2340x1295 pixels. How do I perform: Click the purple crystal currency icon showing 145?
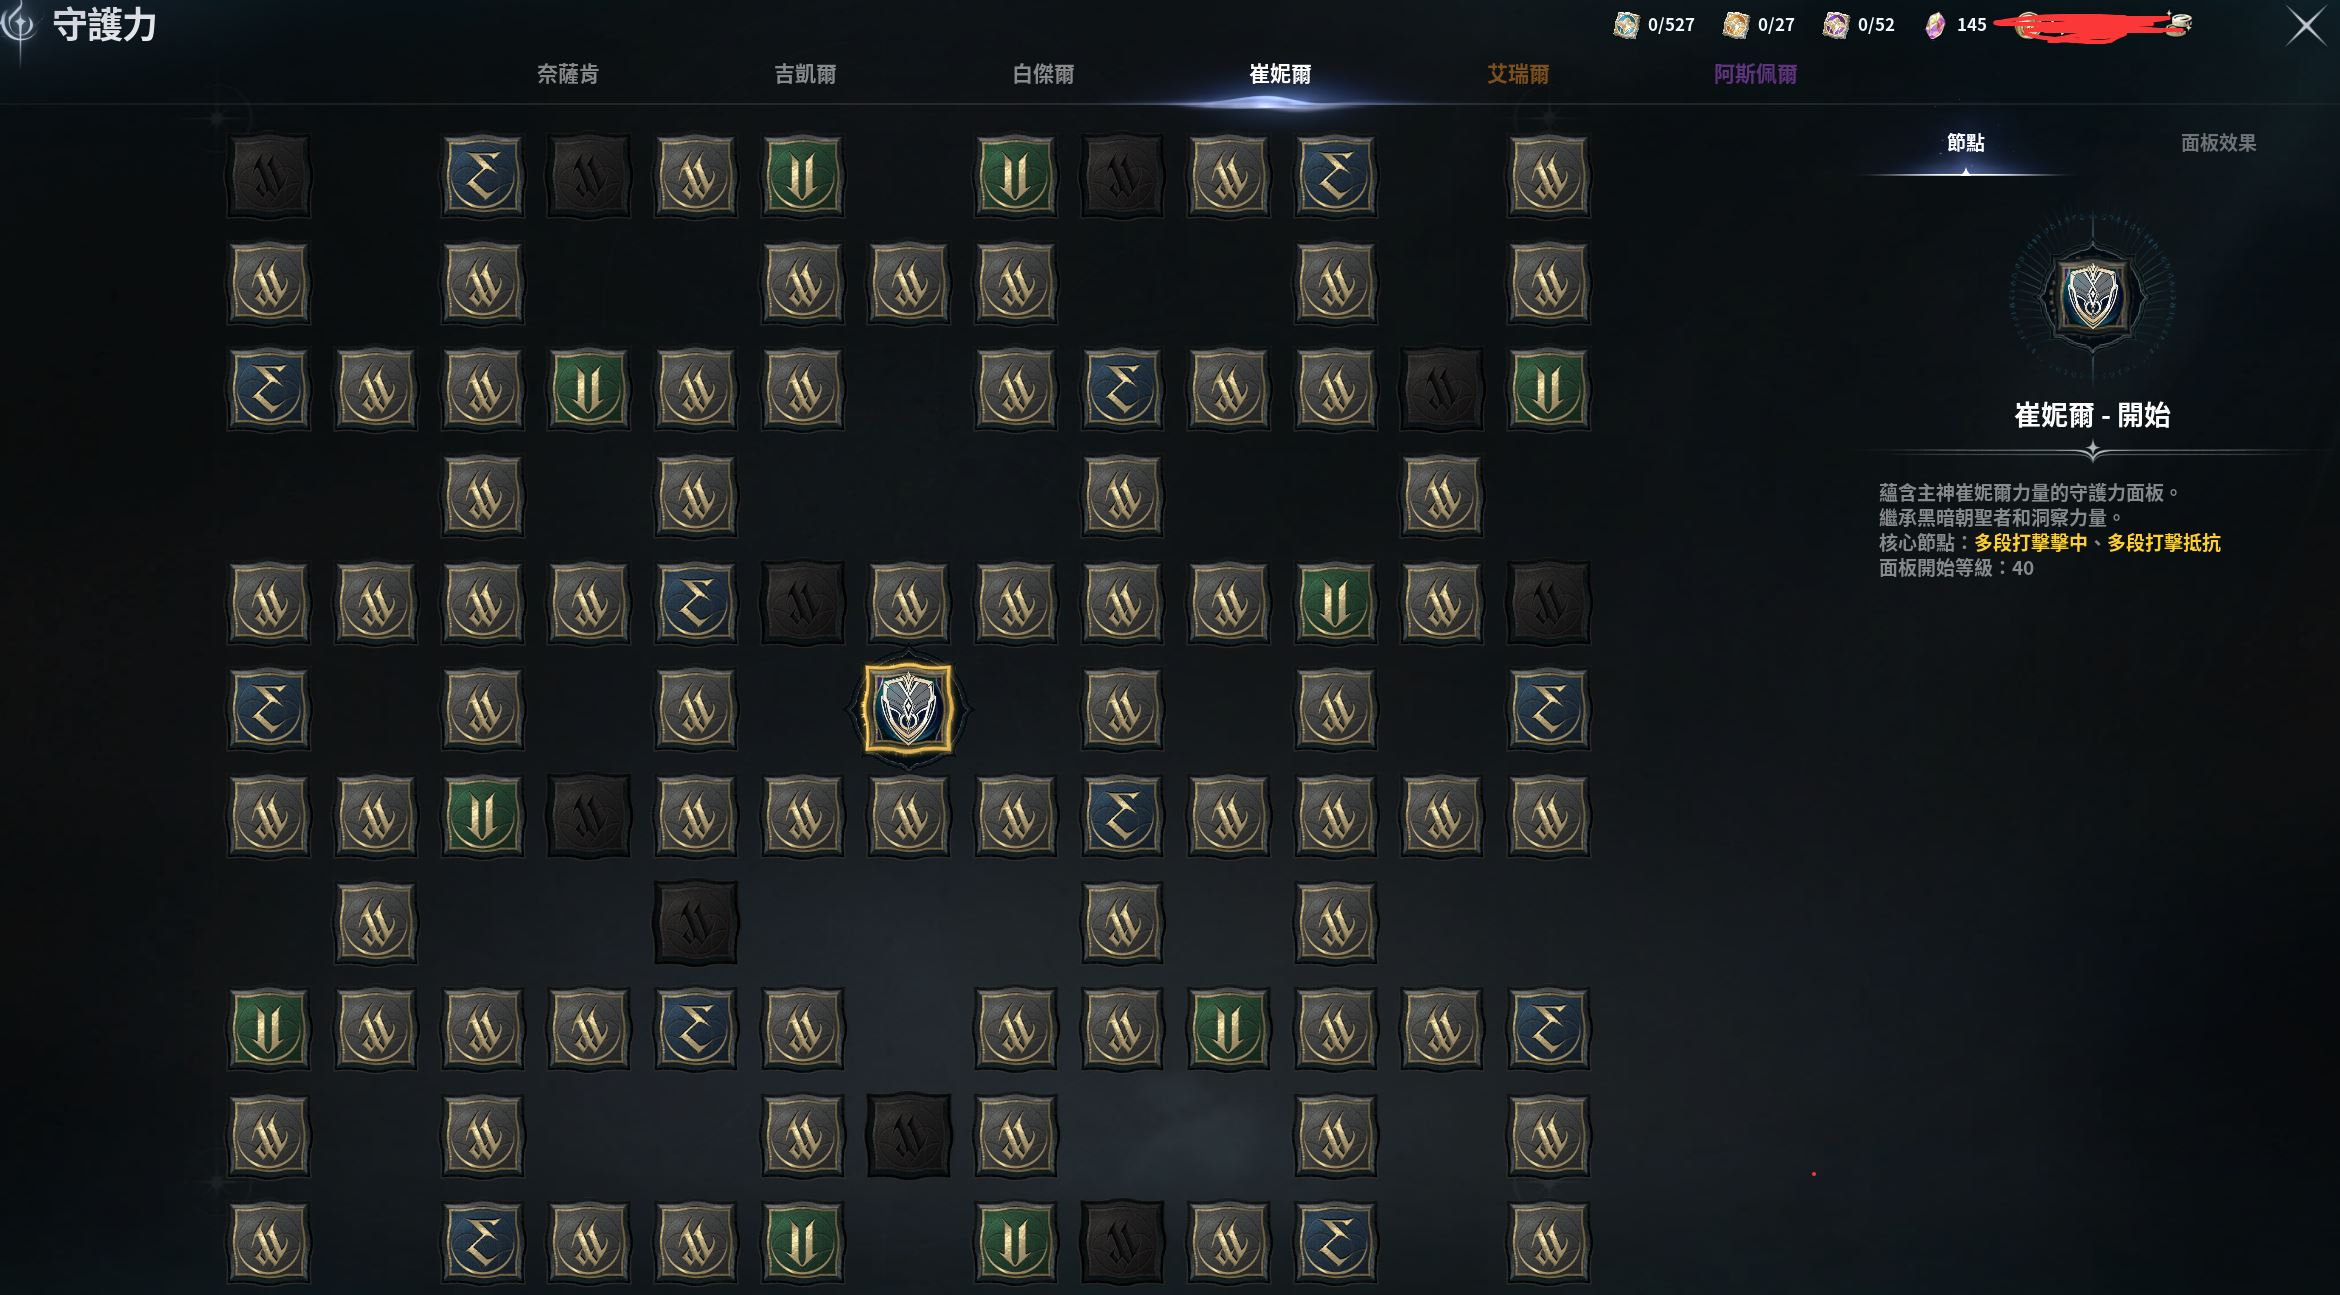(1936, 25)
